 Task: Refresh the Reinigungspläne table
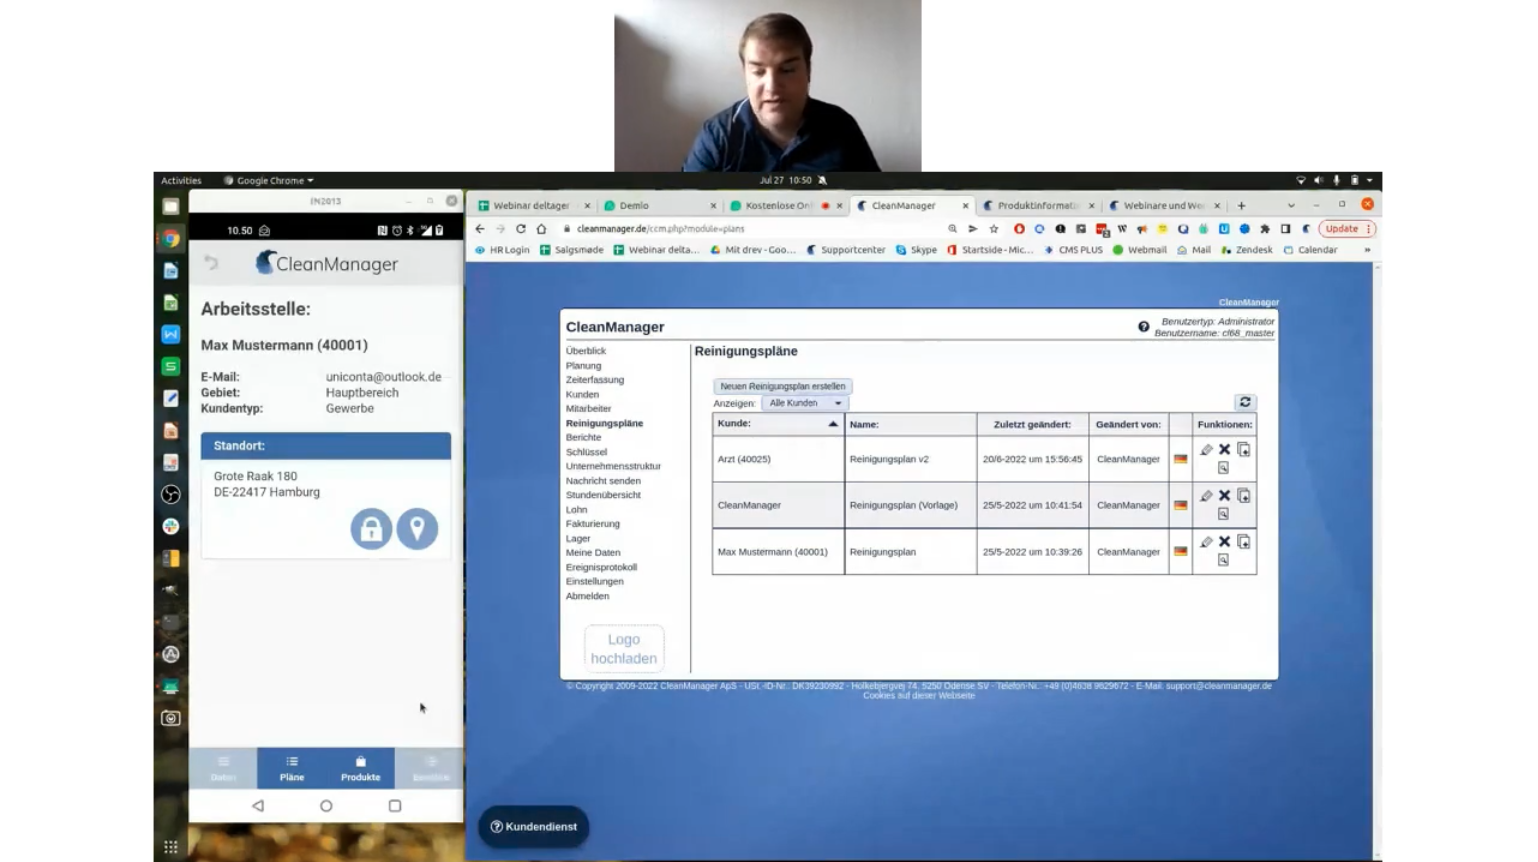click(x=1245, y=402)
